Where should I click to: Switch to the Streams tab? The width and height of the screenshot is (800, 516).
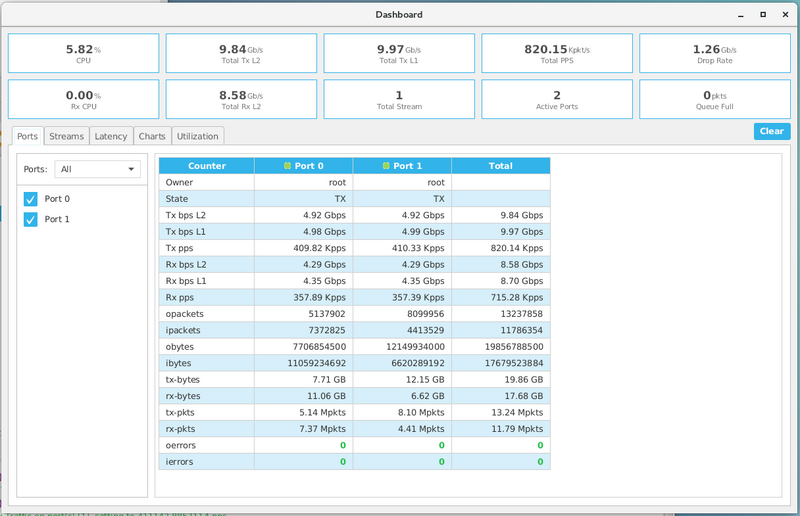point(67,136)
